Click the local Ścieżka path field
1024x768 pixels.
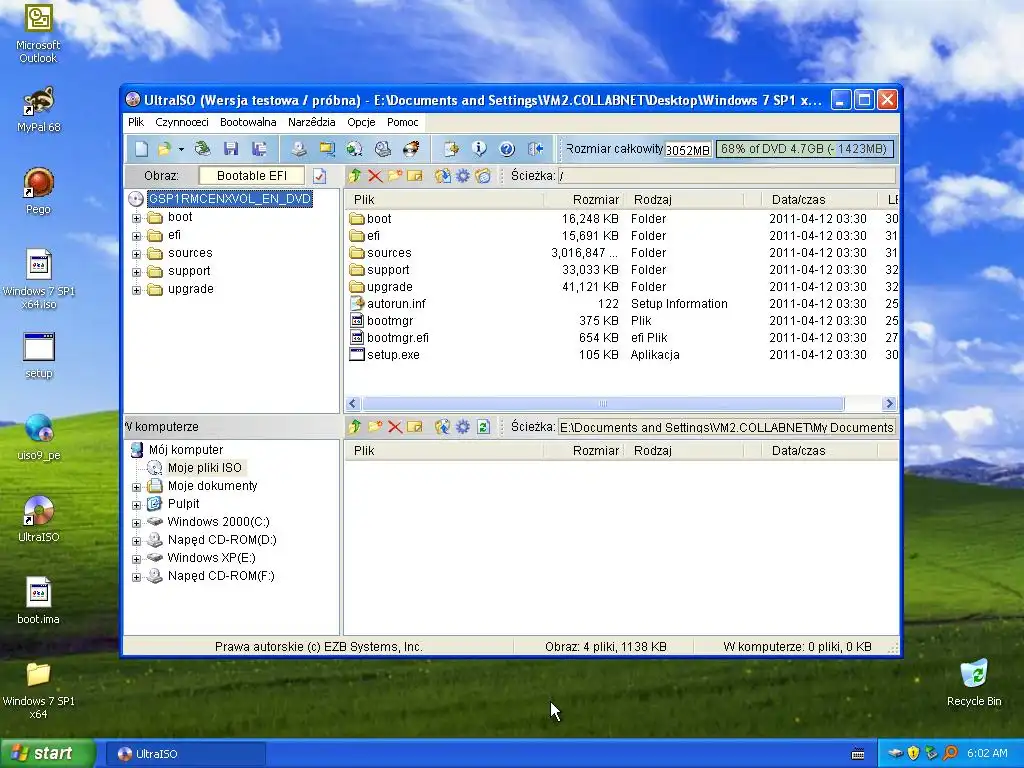[x=726, y=427]
